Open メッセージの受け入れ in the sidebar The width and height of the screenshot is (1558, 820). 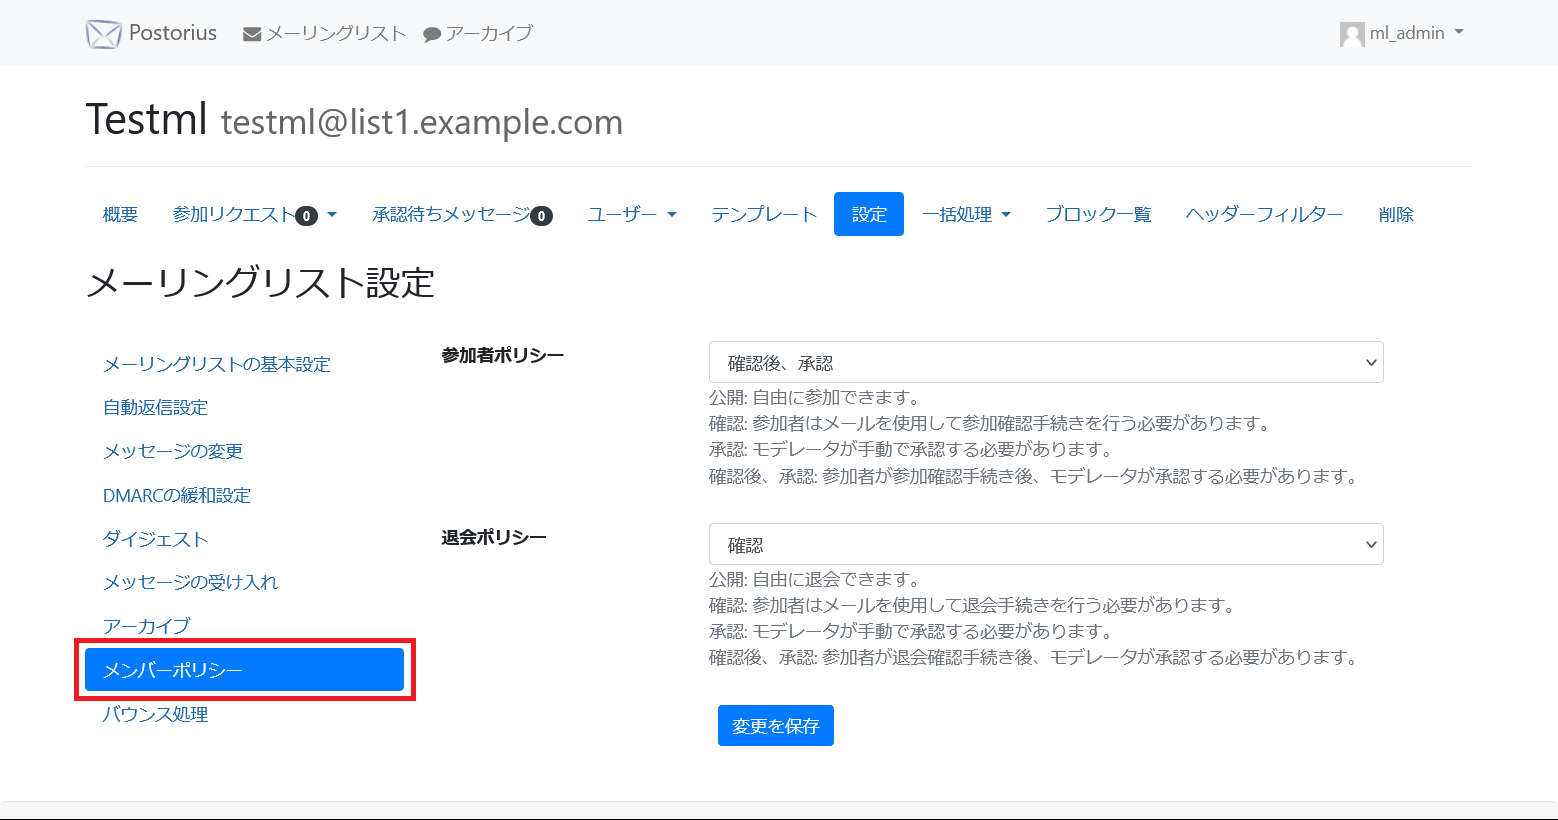point(190,582)
